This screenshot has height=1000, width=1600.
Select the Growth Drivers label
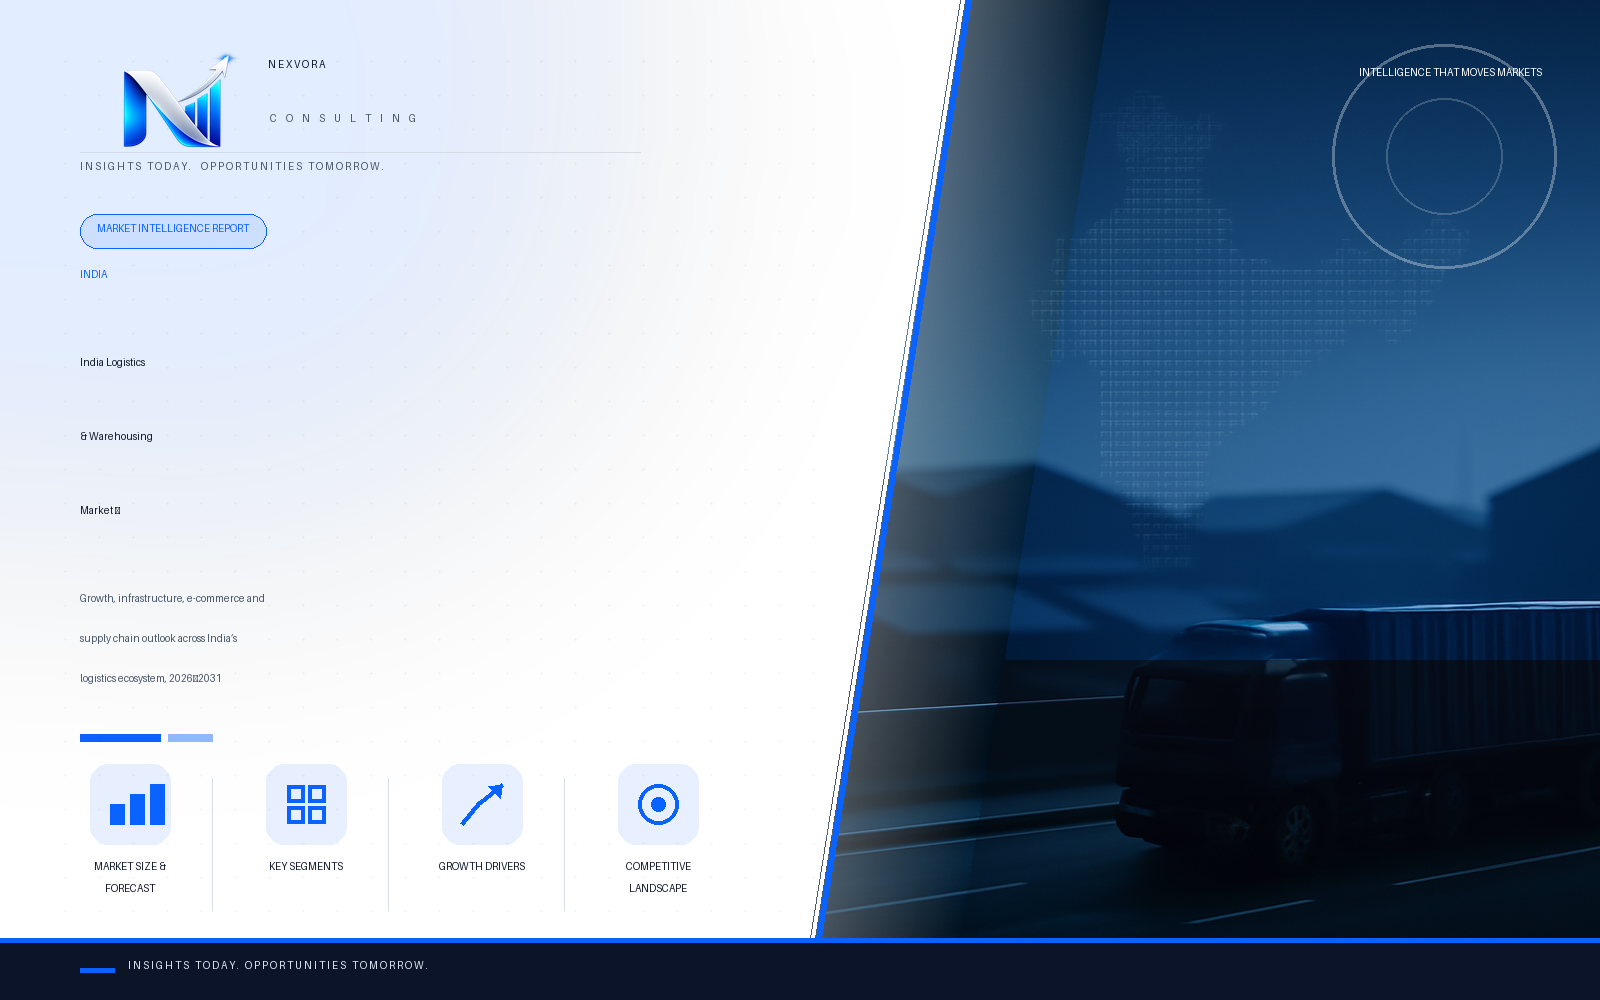click(x=482, y=866)
